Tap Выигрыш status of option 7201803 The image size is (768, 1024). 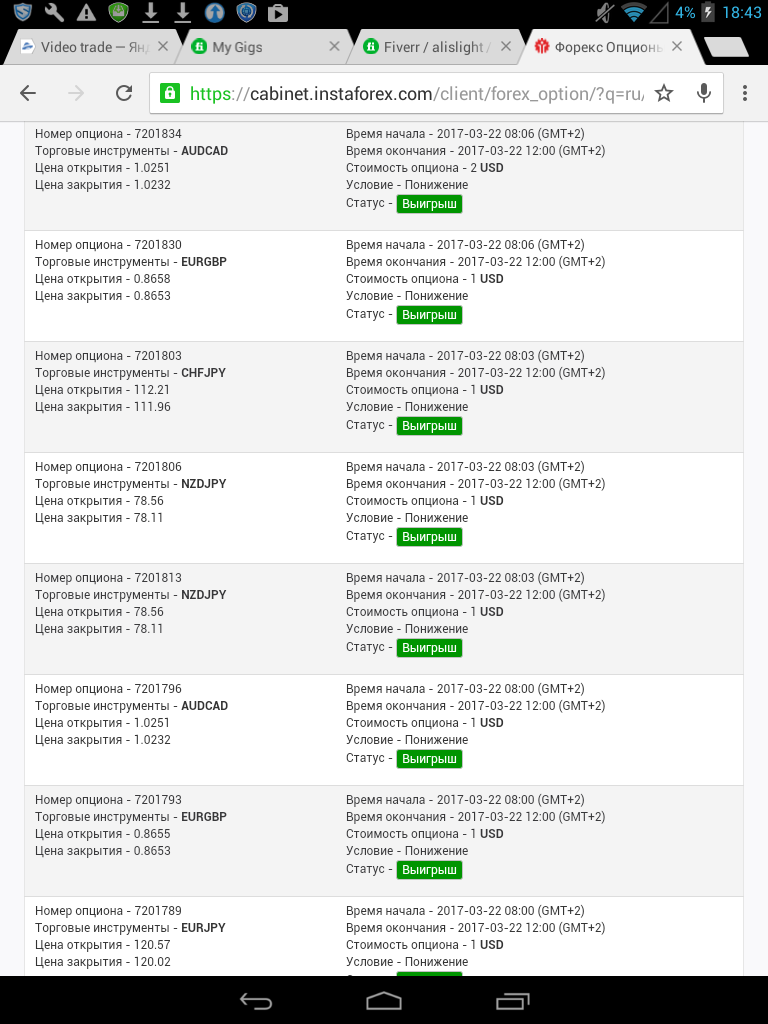point(429,426)
